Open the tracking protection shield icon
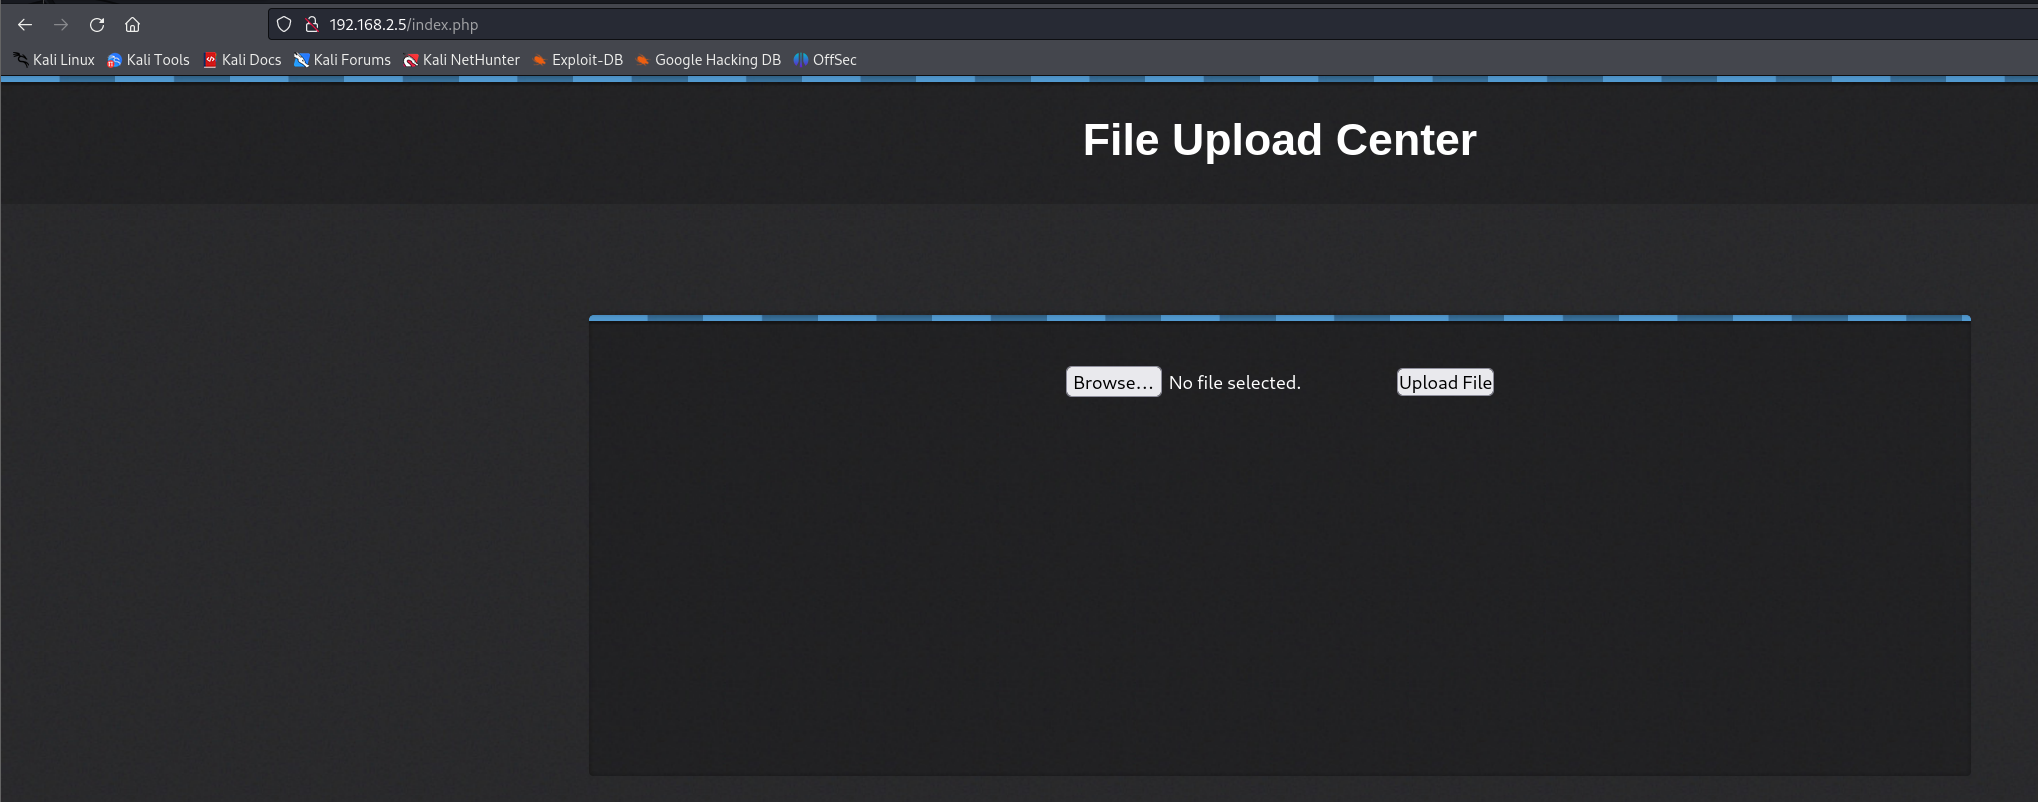This screenshot has width=2038, height=802. click(284, 25)
